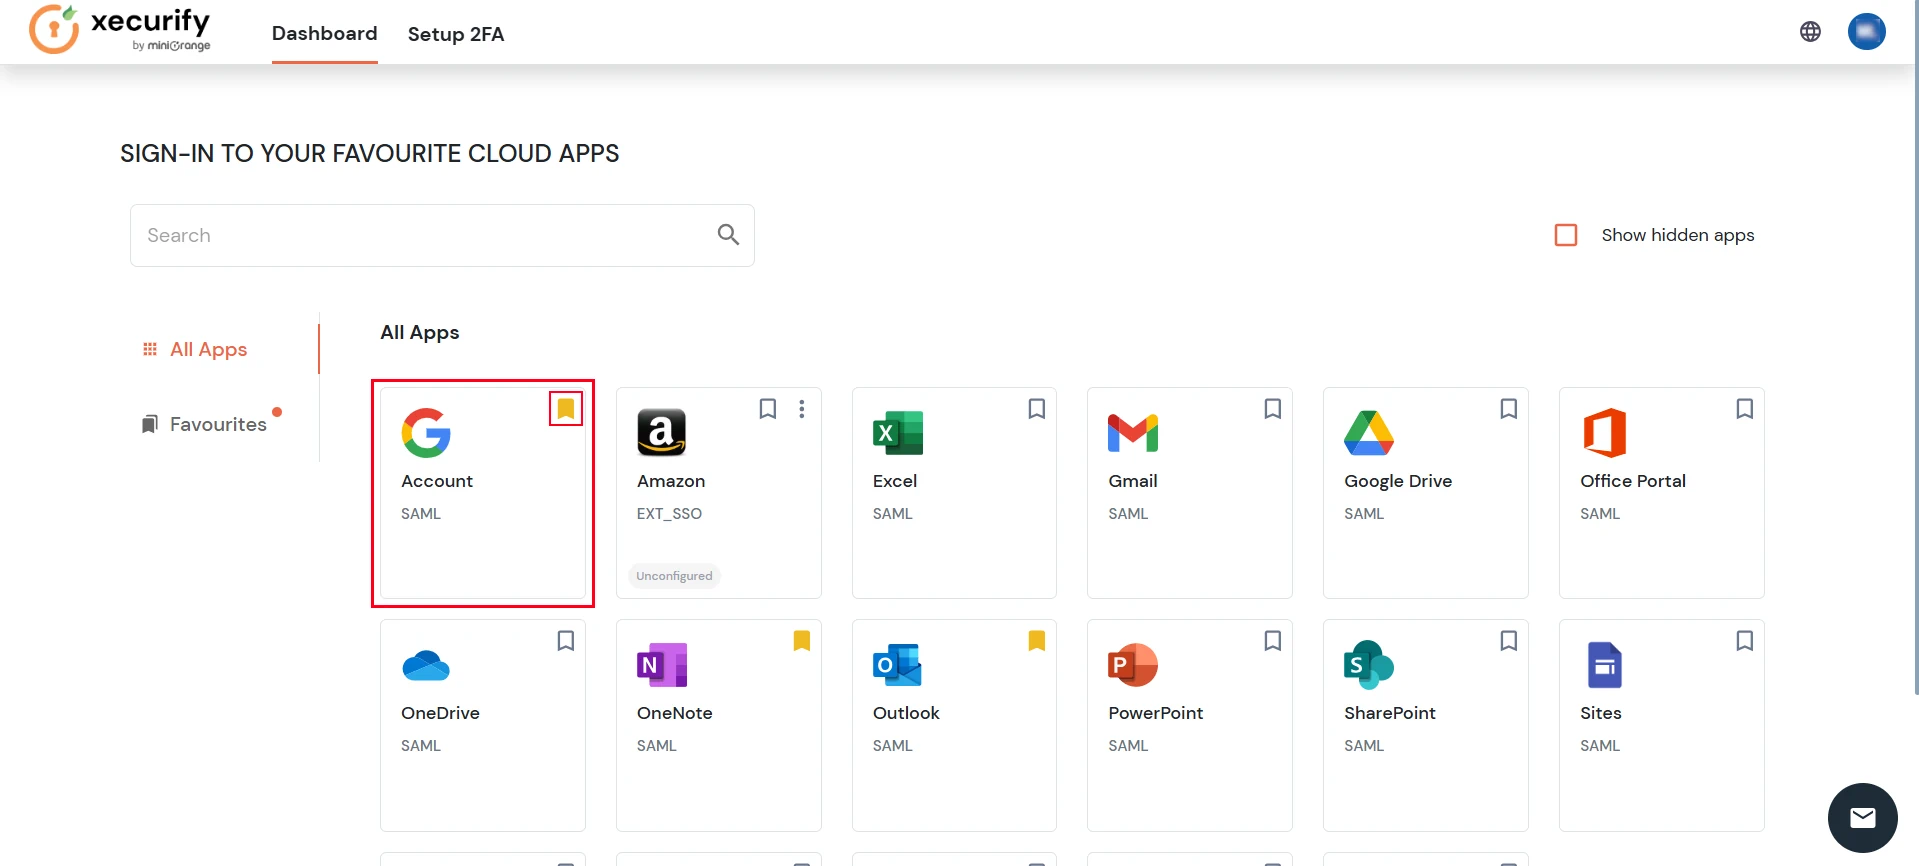Bookmark the SharePoint app

tap(1509, 641)
